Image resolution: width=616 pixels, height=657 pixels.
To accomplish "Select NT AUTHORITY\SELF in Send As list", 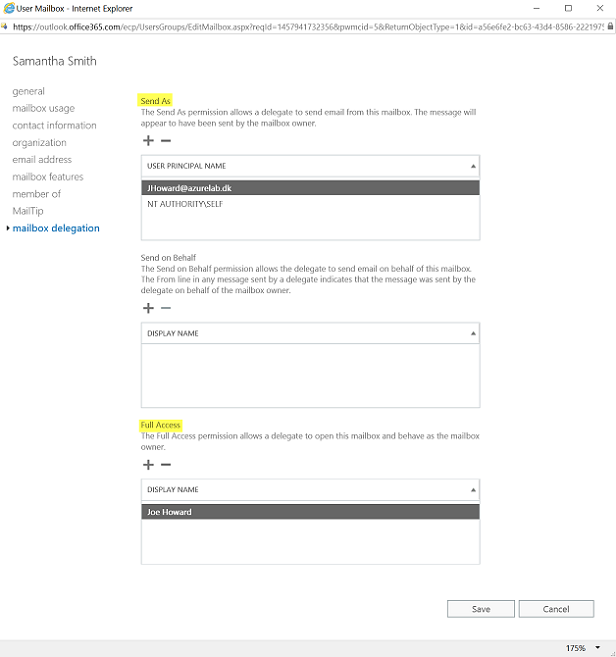I will [x=311, y=204].
